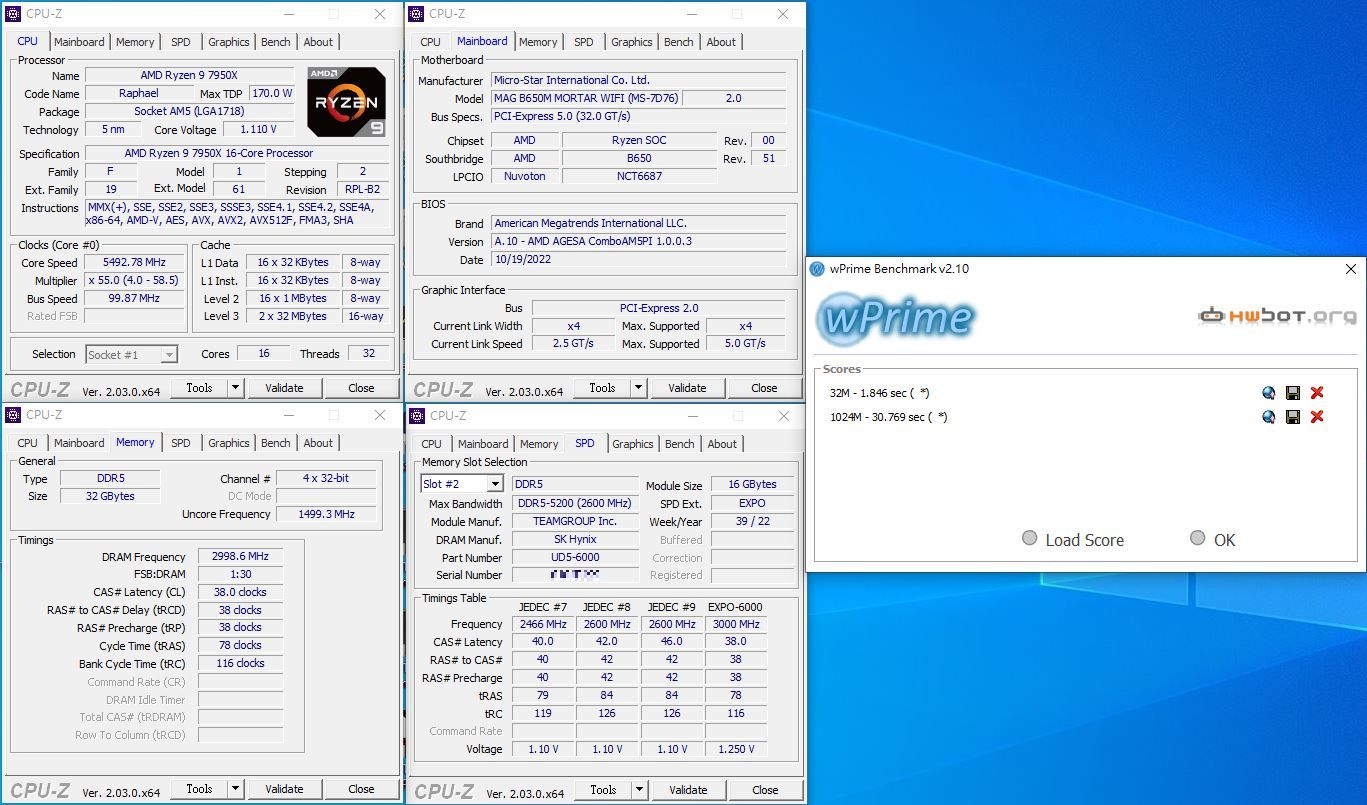Delete the 1024M score with red X

[1317, 417]
